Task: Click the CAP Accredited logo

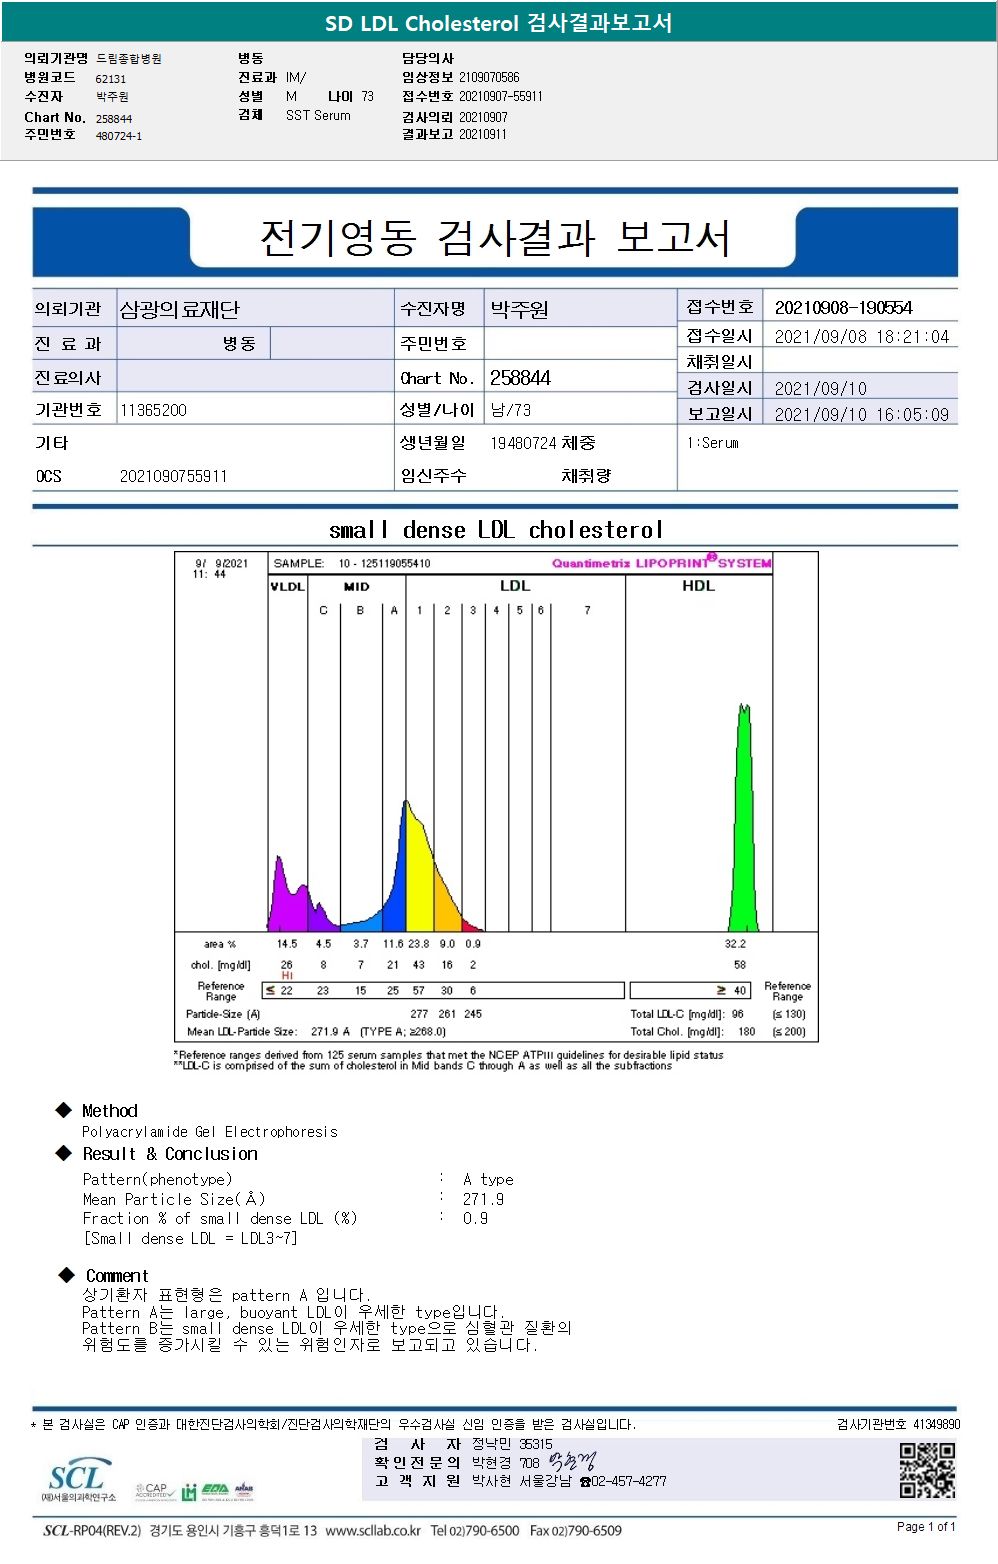Action: 154,1491
